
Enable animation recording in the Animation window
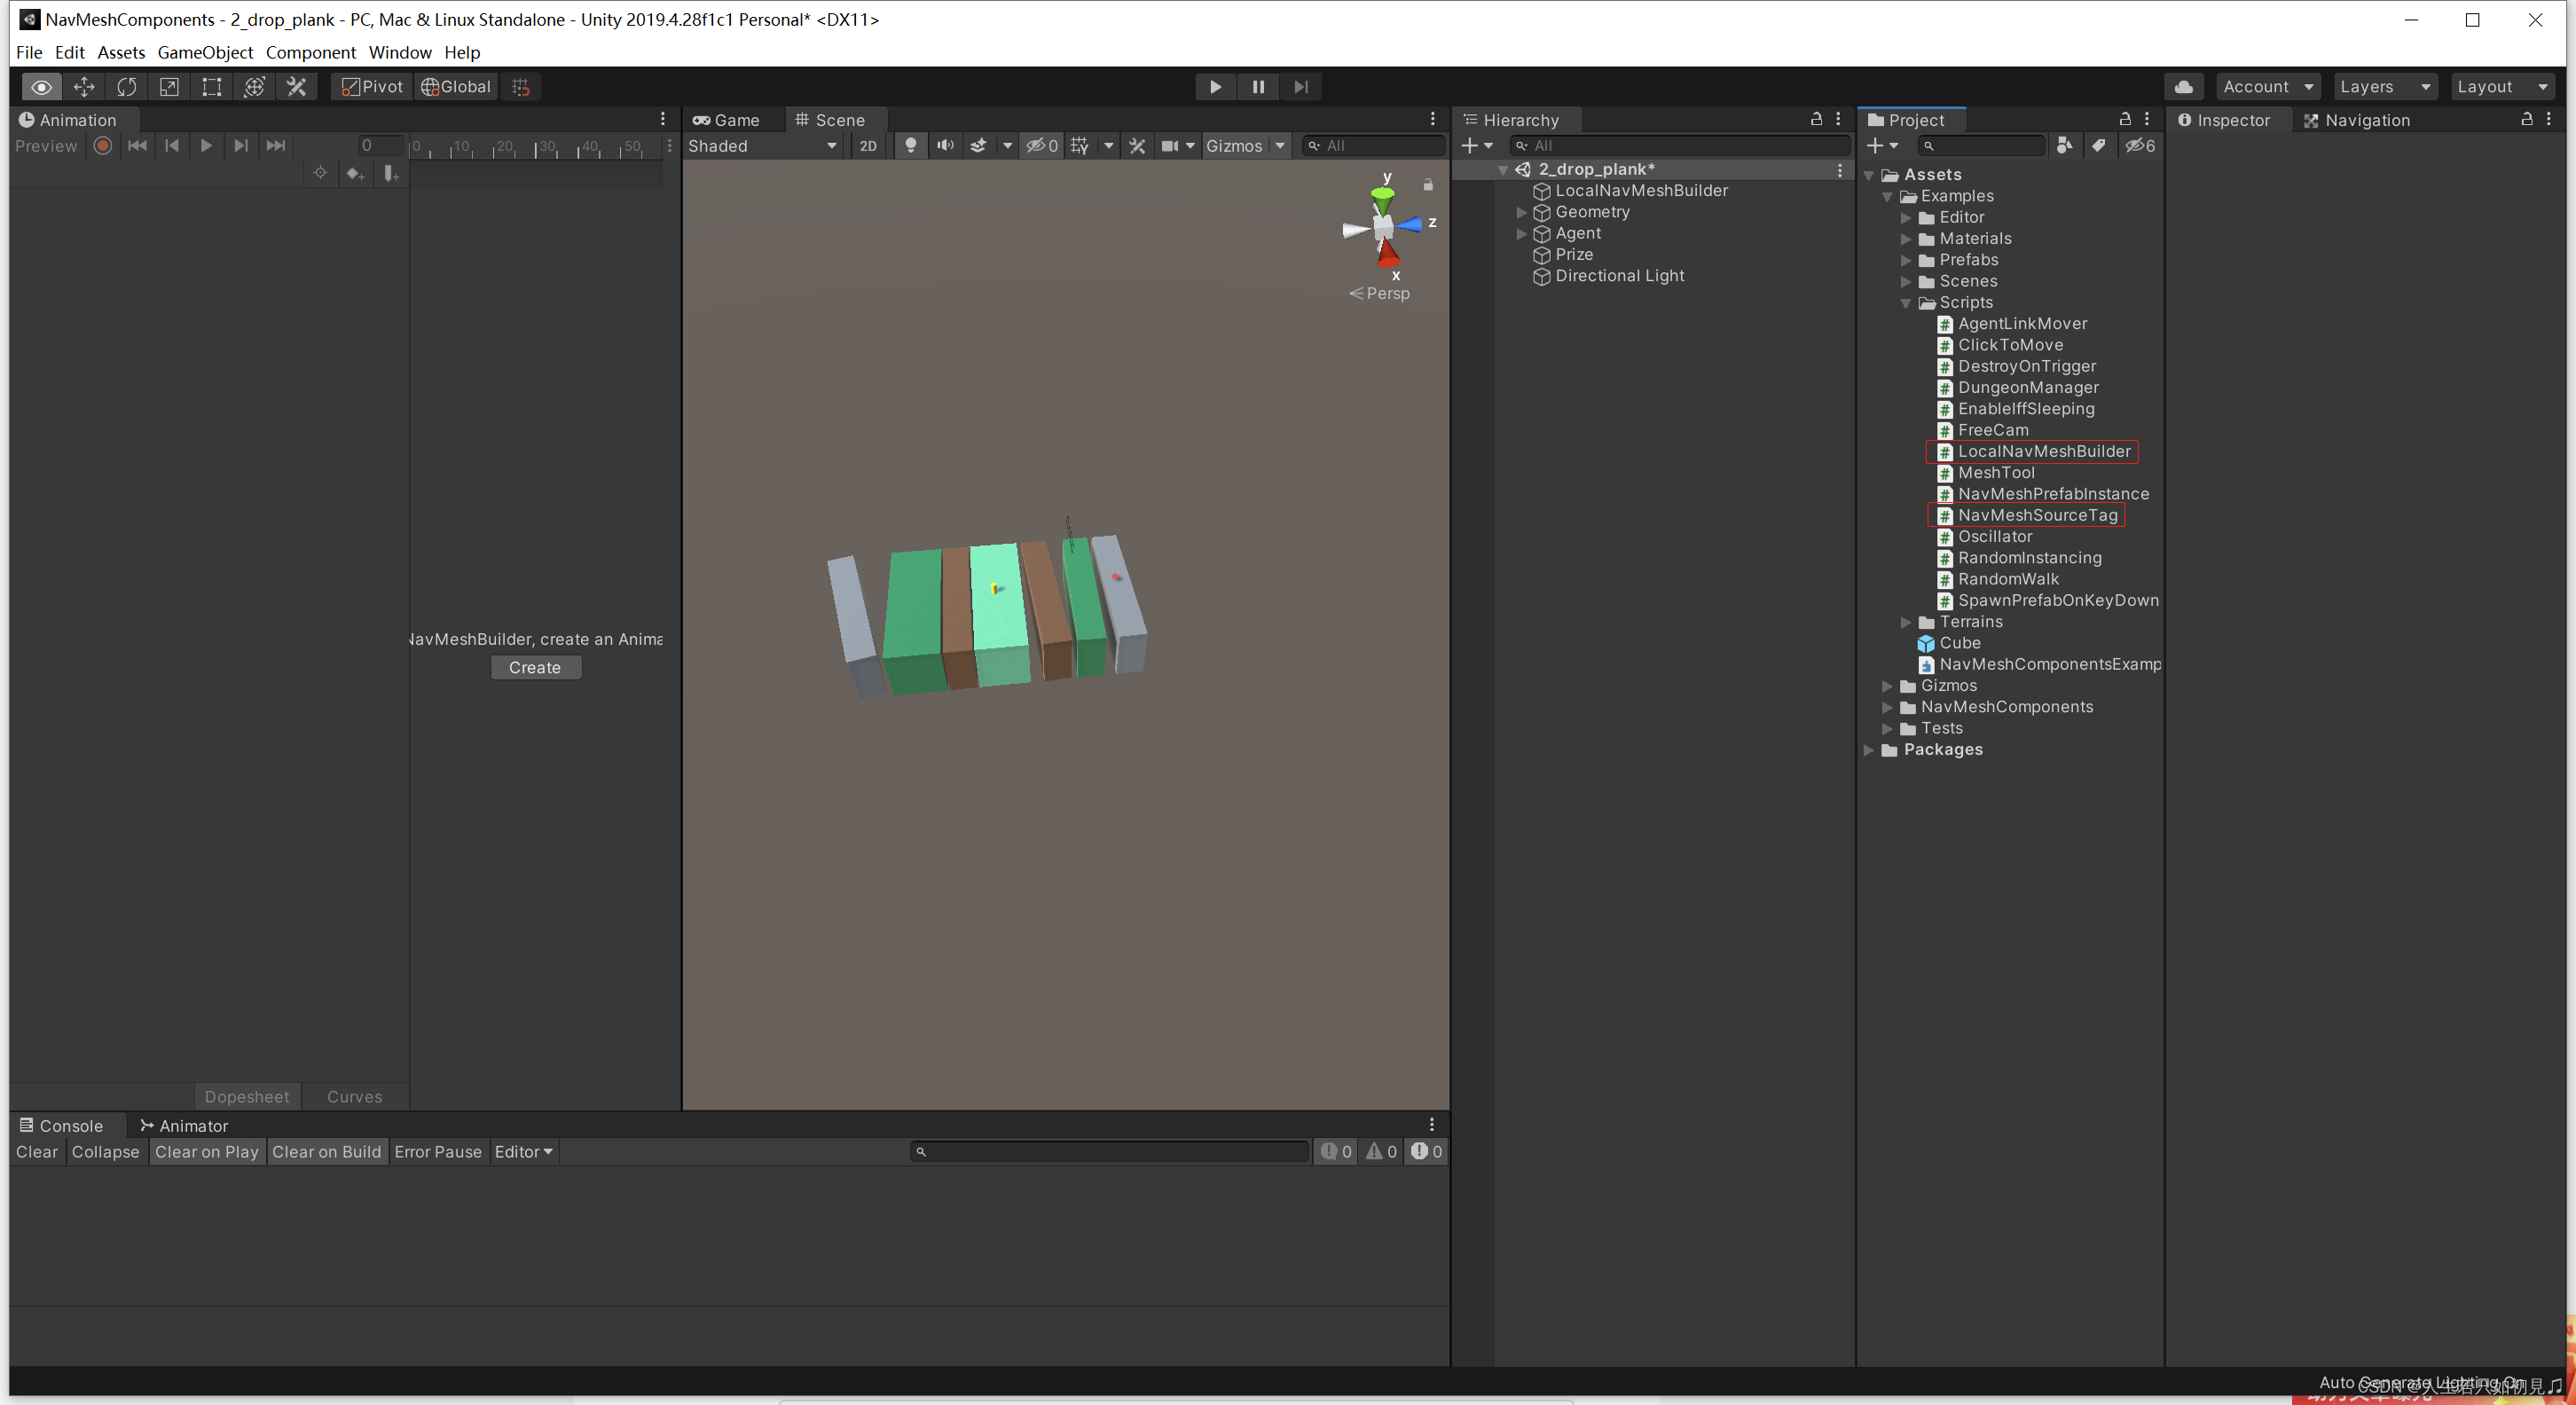(x=102, y=146)
